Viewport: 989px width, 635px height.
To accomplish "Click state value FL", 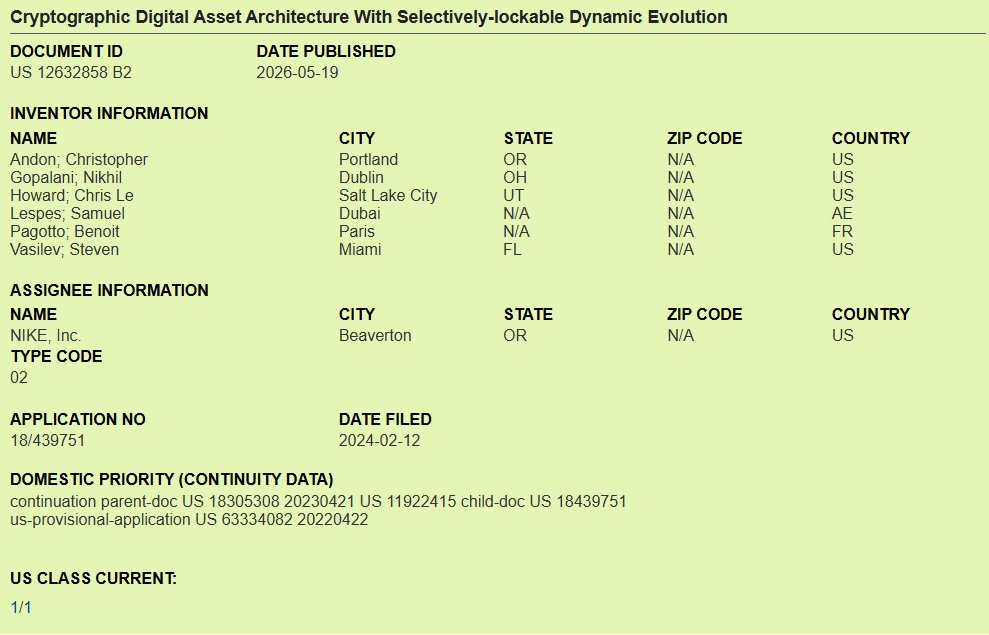I will point(513,250).
